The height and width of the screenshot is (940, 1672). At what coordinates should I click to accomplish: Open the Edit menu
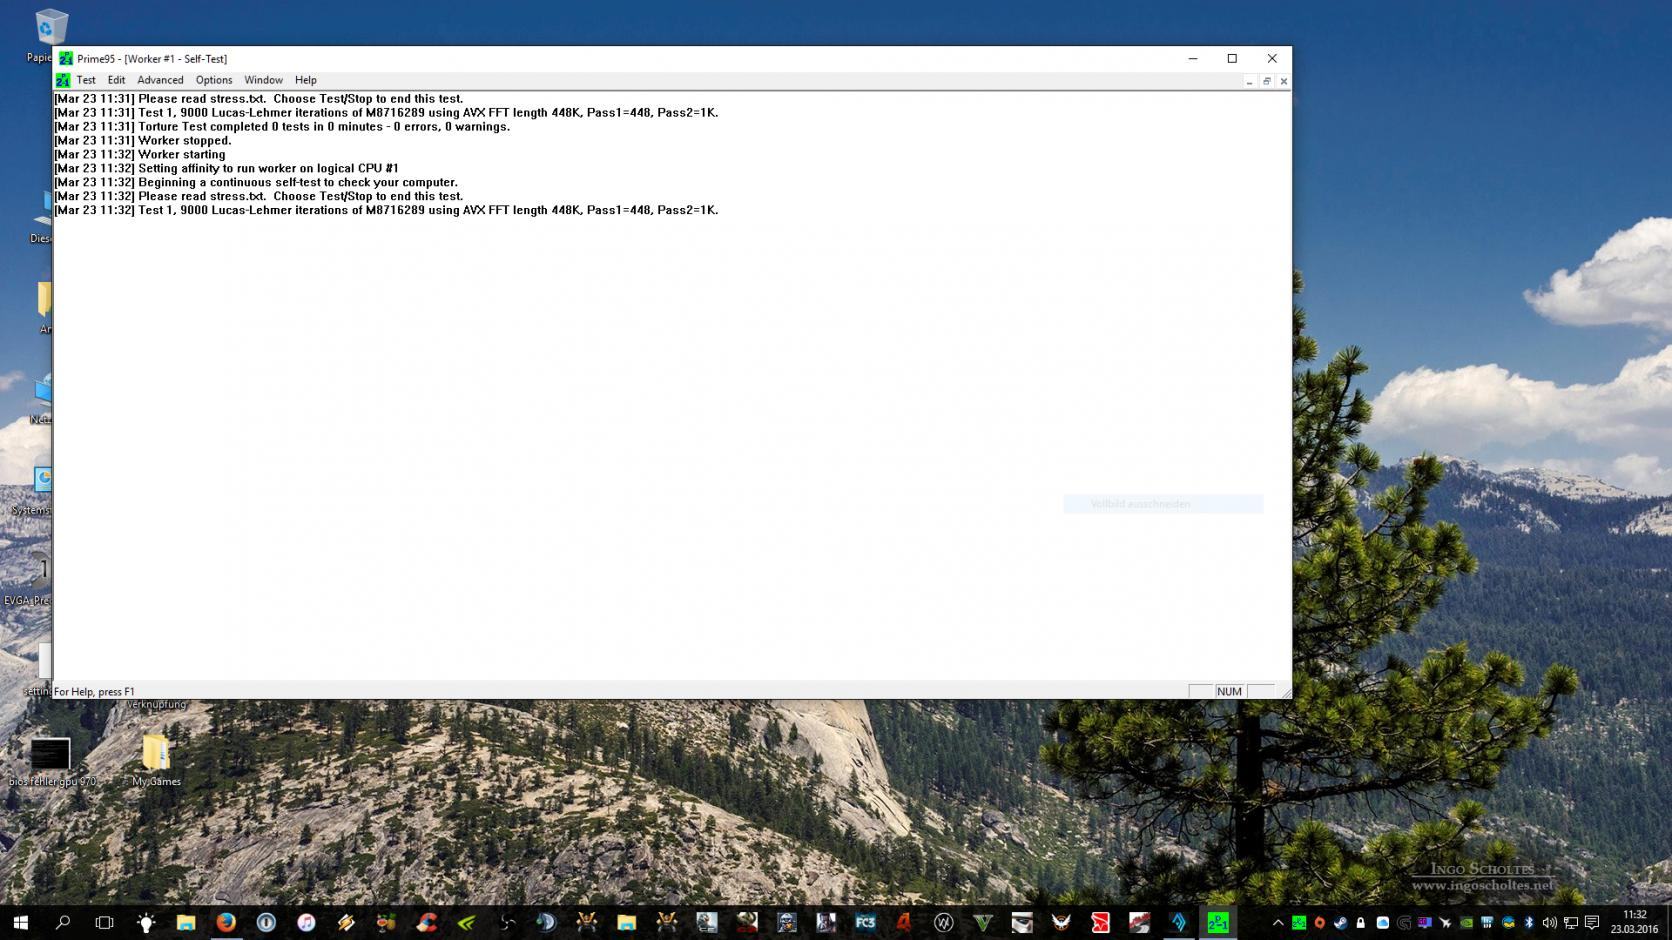point(116,80)
